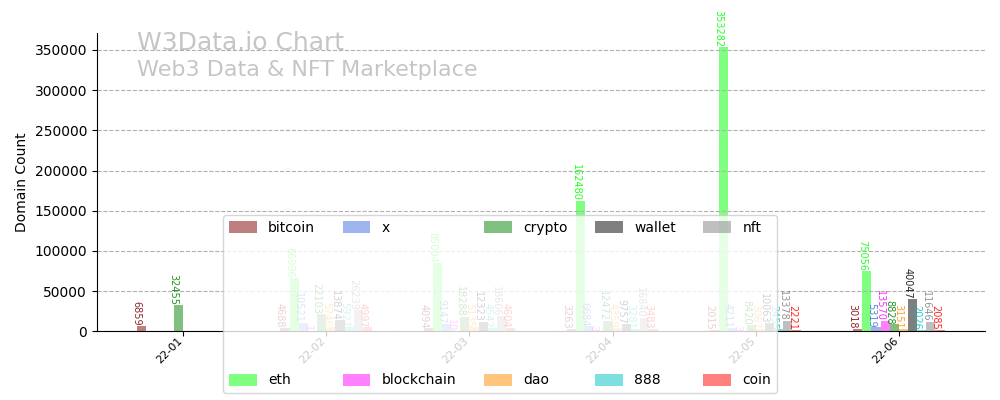Image resolution: width=1000 pixels, height=400 pixels.
Task: Click the green crypto bar at 22-01
Action: click(178, 318)
